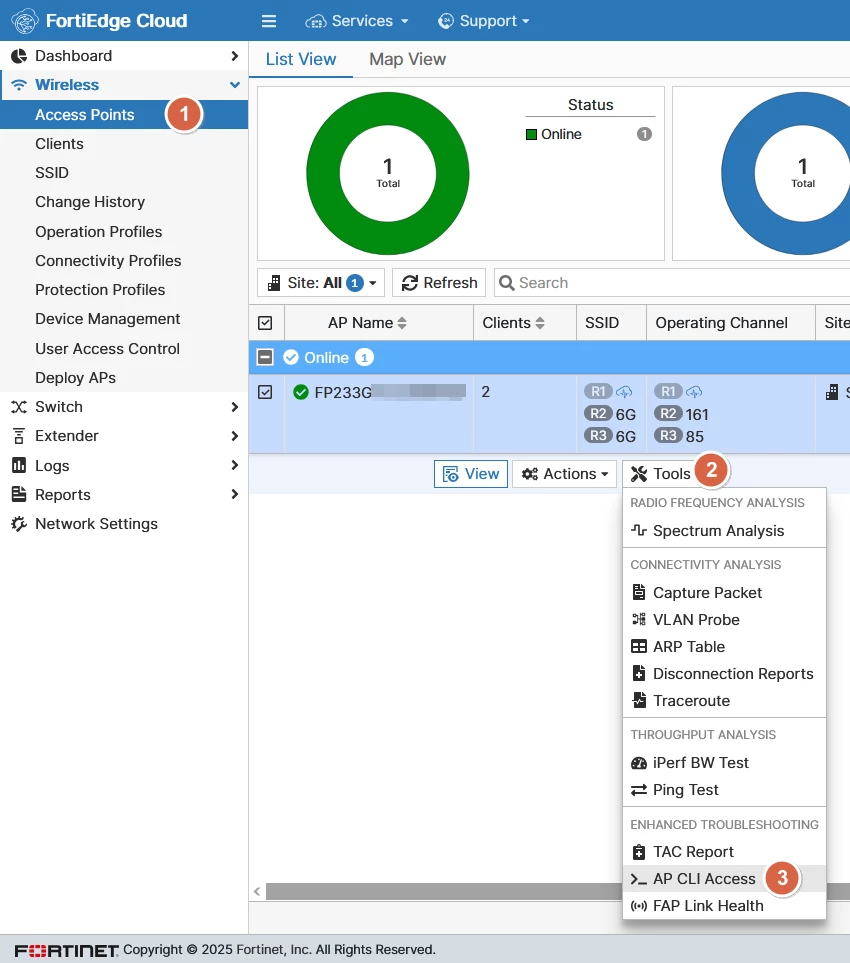Expand the Logs menu chevron
Viewport: 850px width, 963px height.
[x=235, y=465]
